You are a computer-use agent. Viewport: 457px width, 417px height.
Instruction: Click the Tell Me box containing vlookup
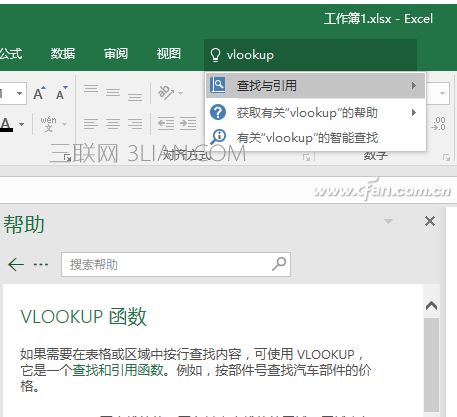click(x=310, y=55)
